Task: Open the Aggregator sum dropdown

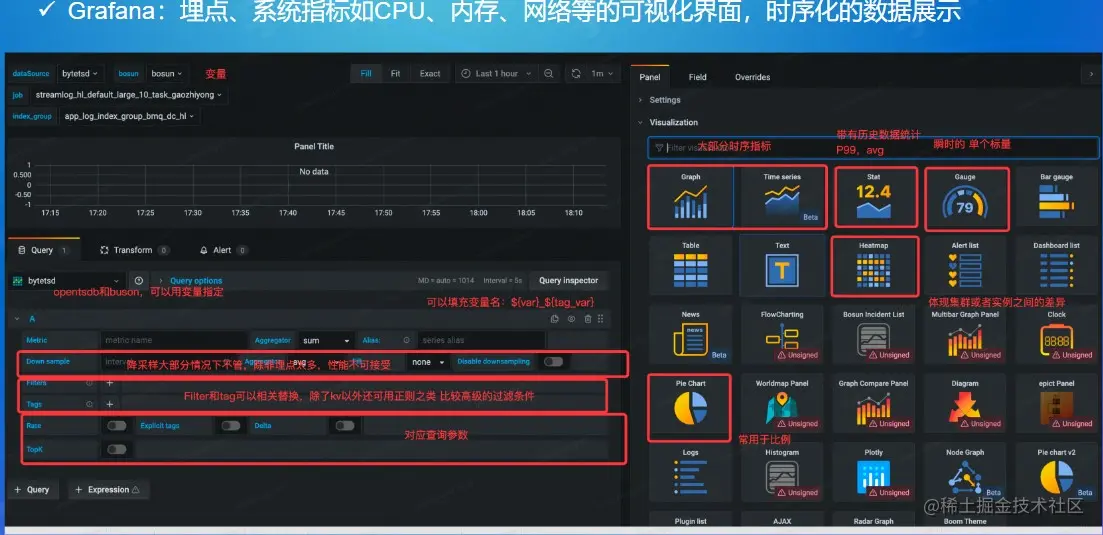Action: coord(326,340)
